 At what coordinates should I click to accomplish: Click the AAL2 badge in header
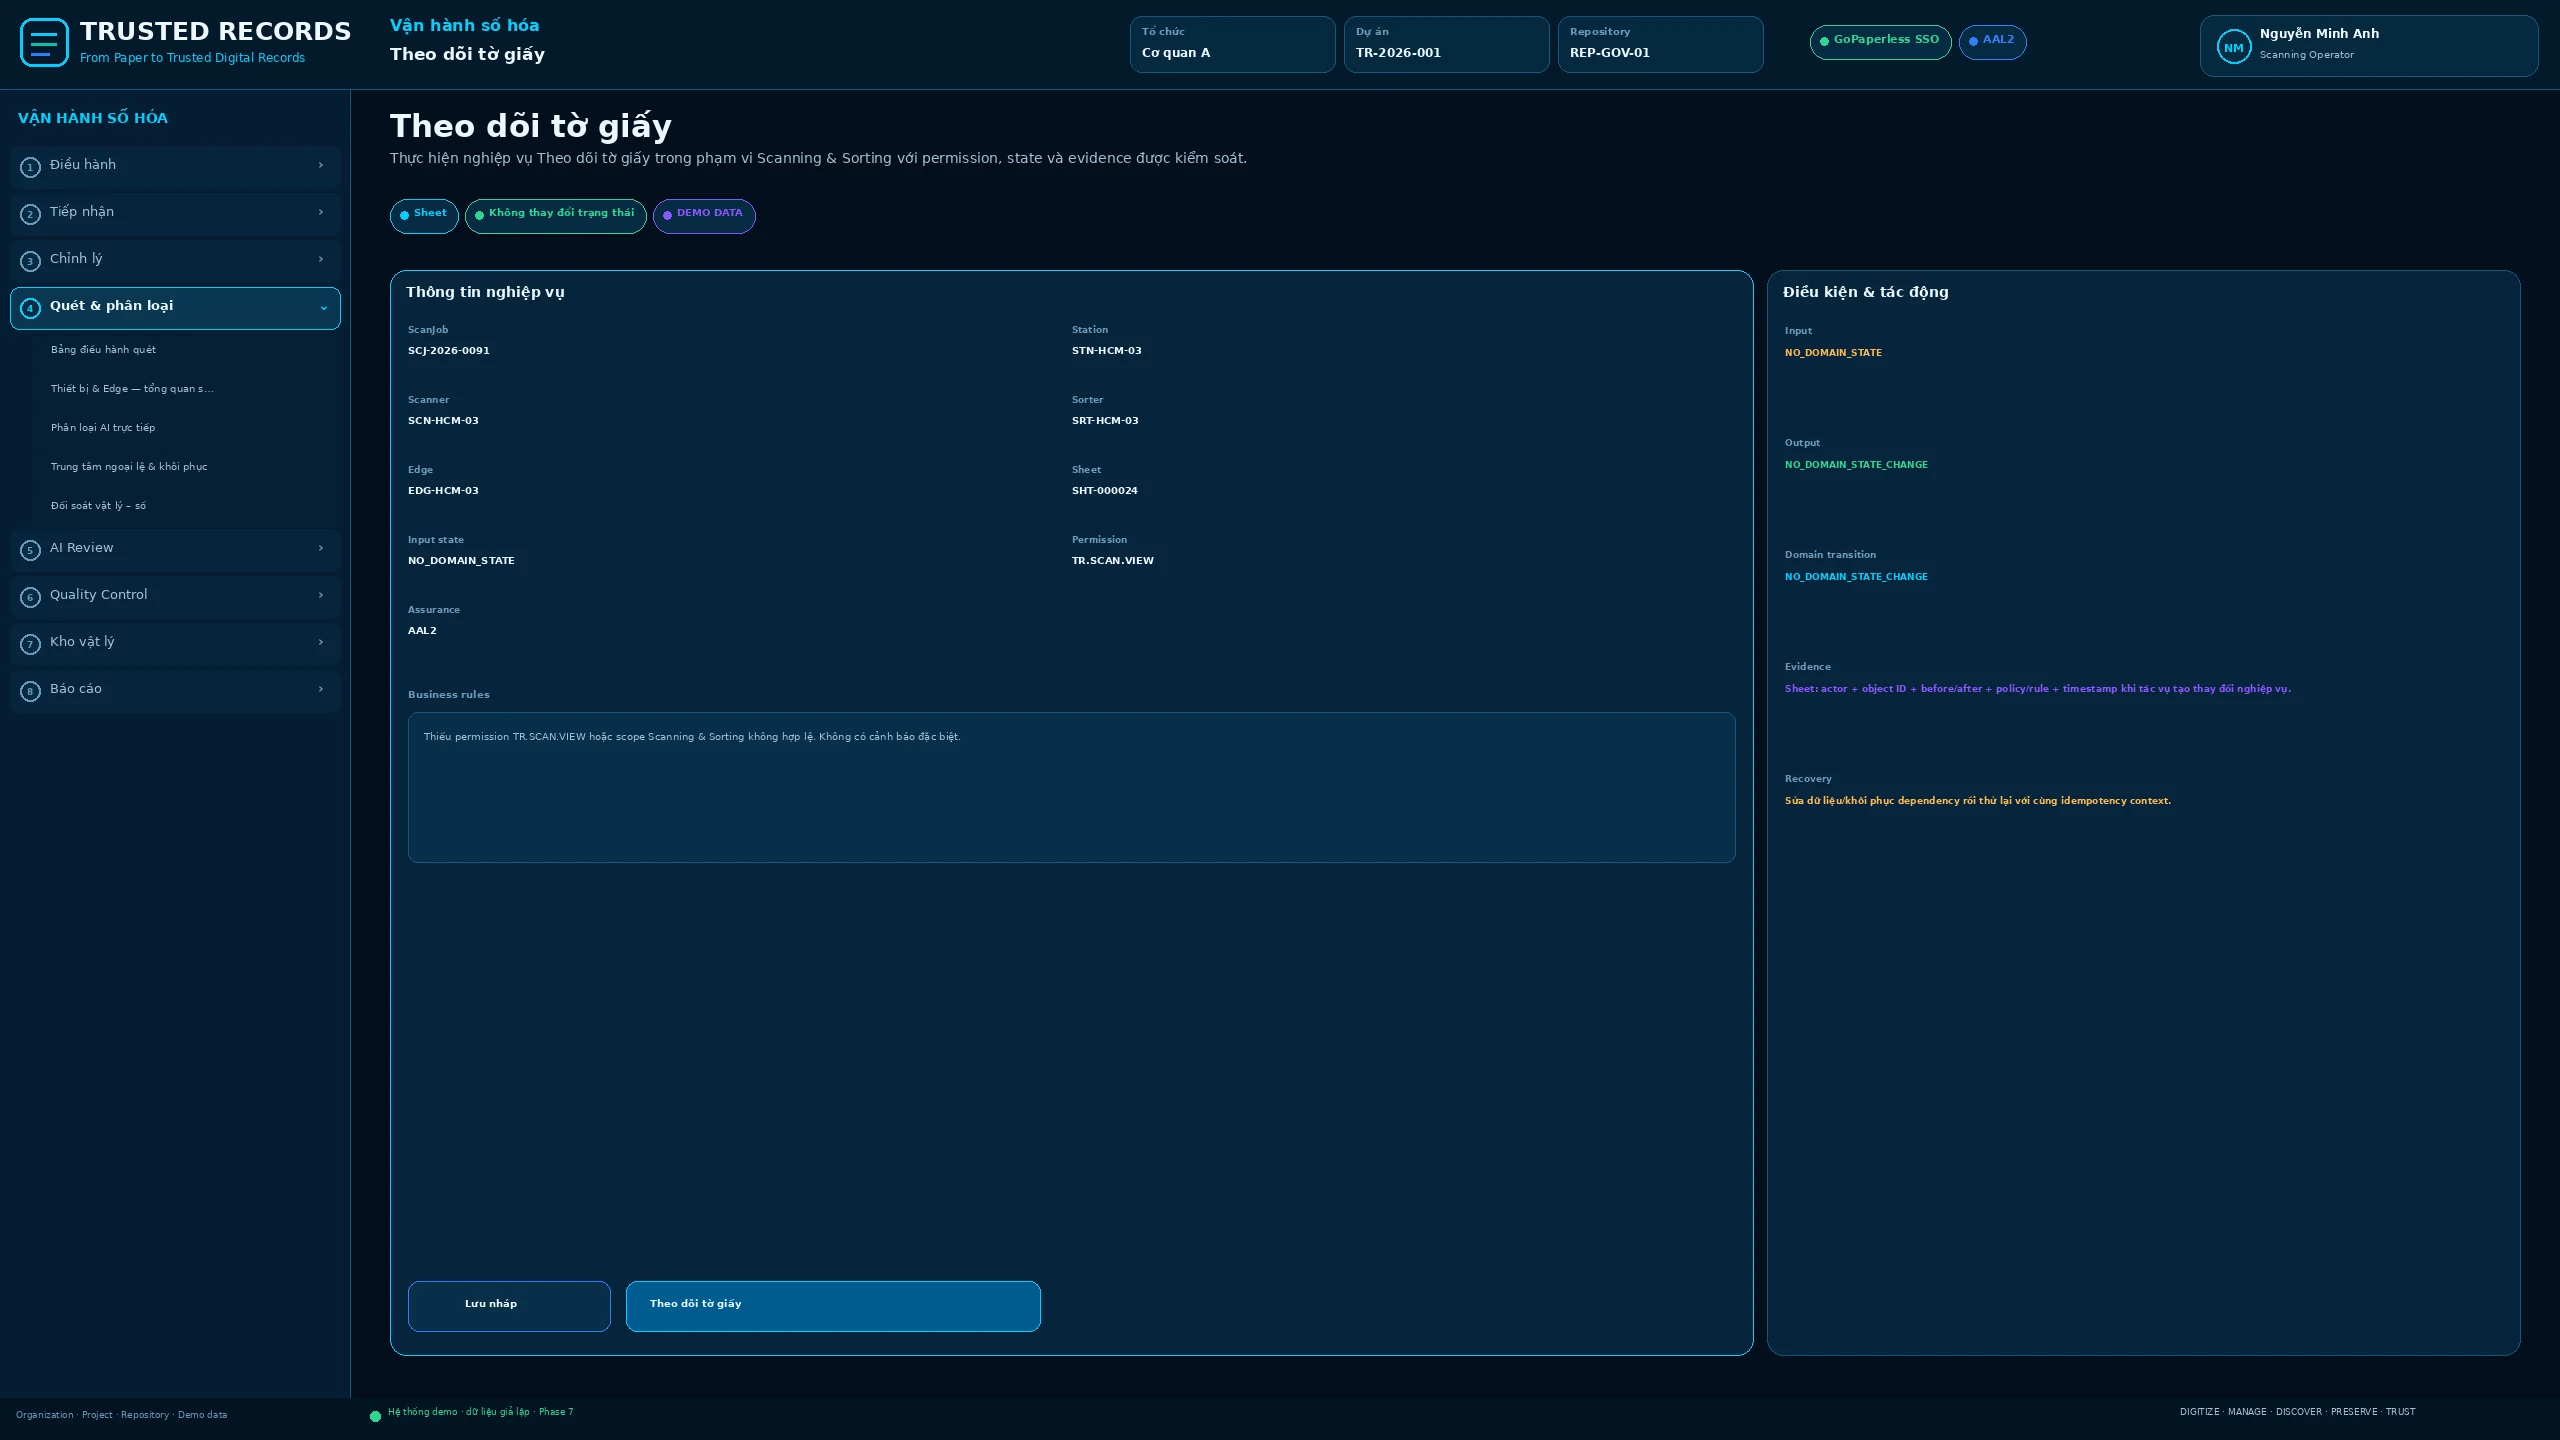click(1992, 42)
